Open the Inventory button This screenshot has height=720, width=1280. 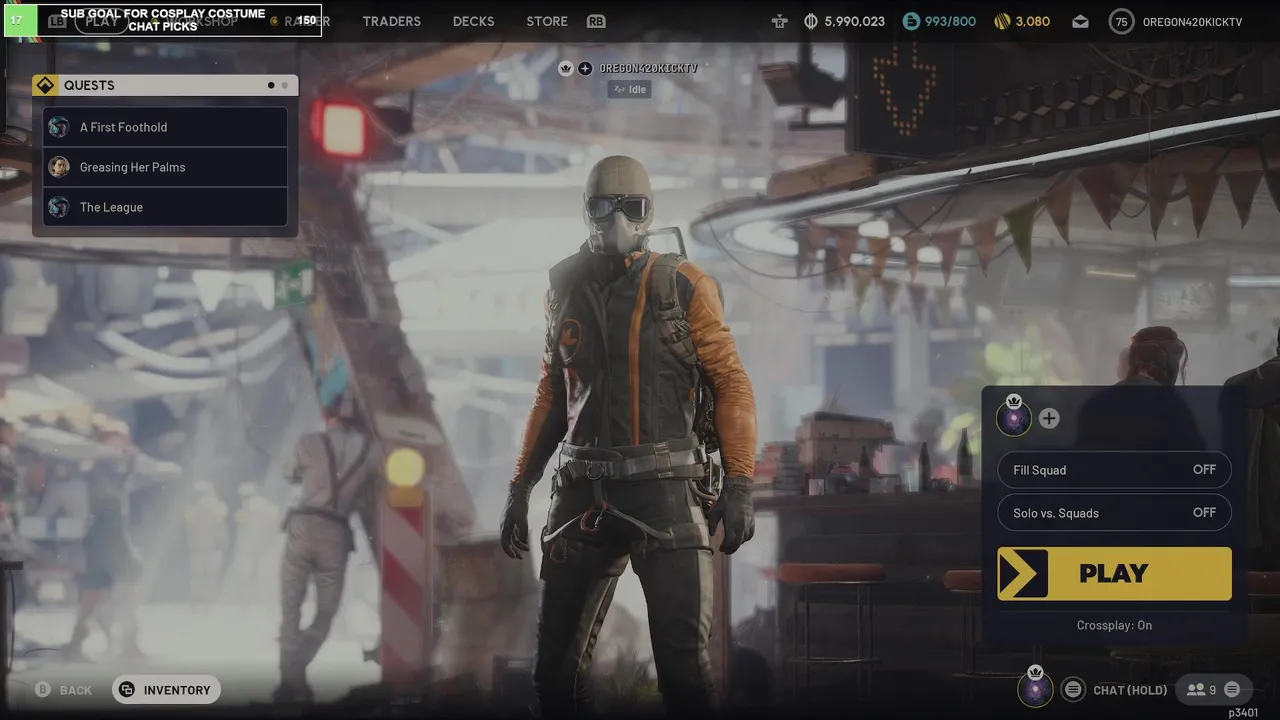click(x=166, y=690)
